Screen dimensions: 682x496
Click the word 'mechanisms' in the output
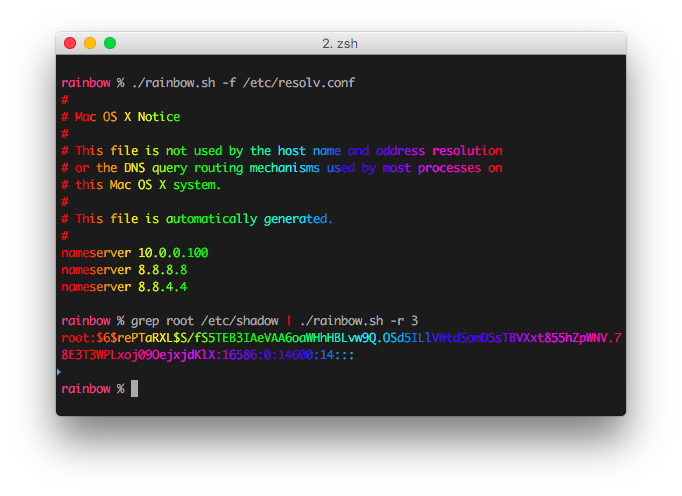(284, 168)
